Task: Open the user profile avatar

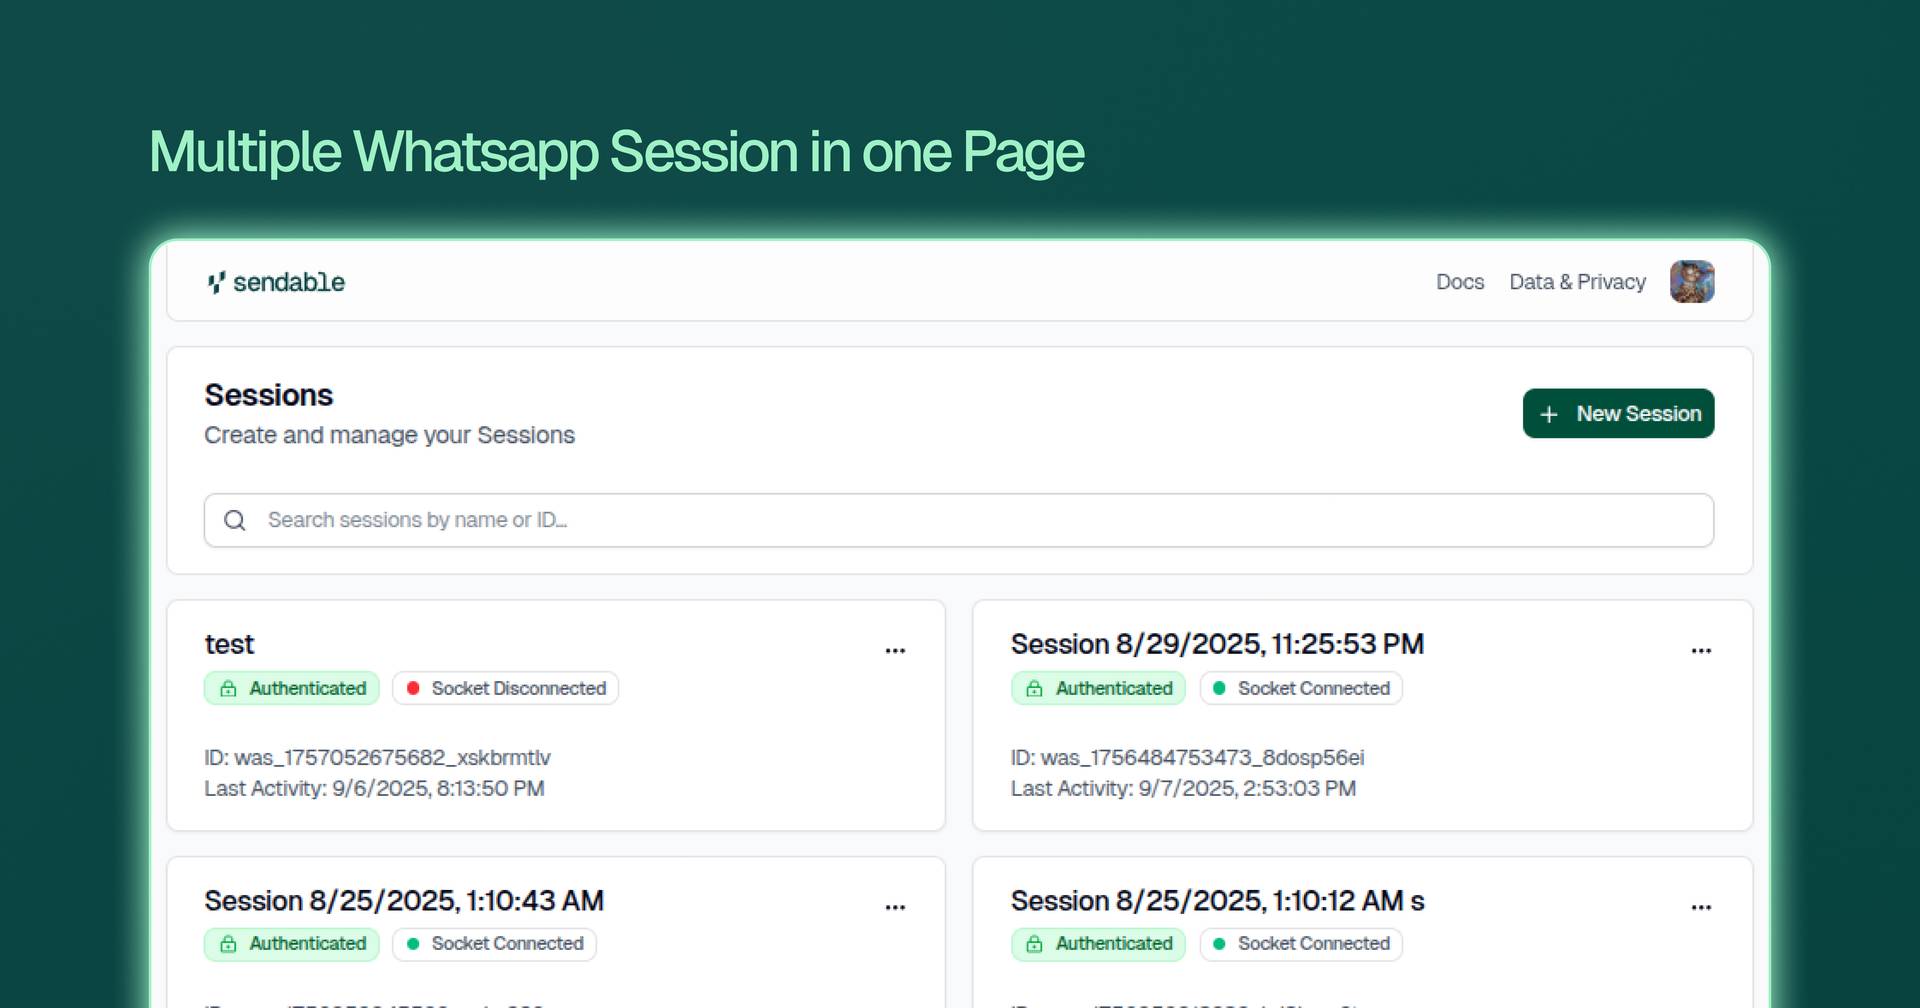Action: pos(1692,282)
